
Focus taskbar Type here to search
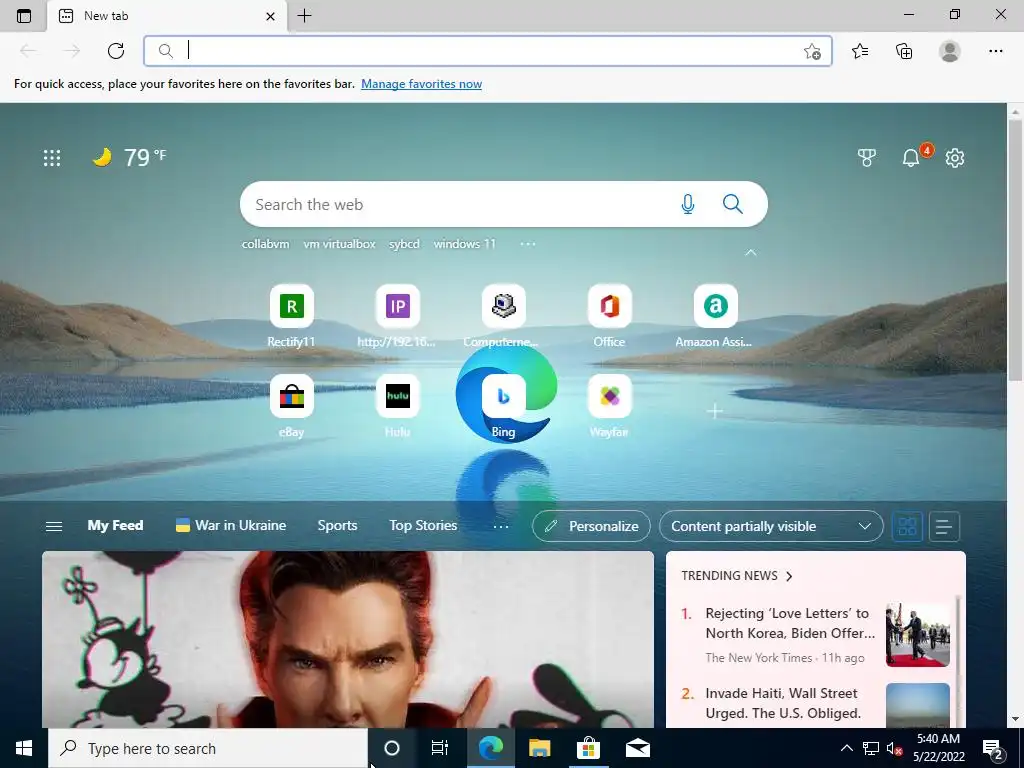pos(208,748)
